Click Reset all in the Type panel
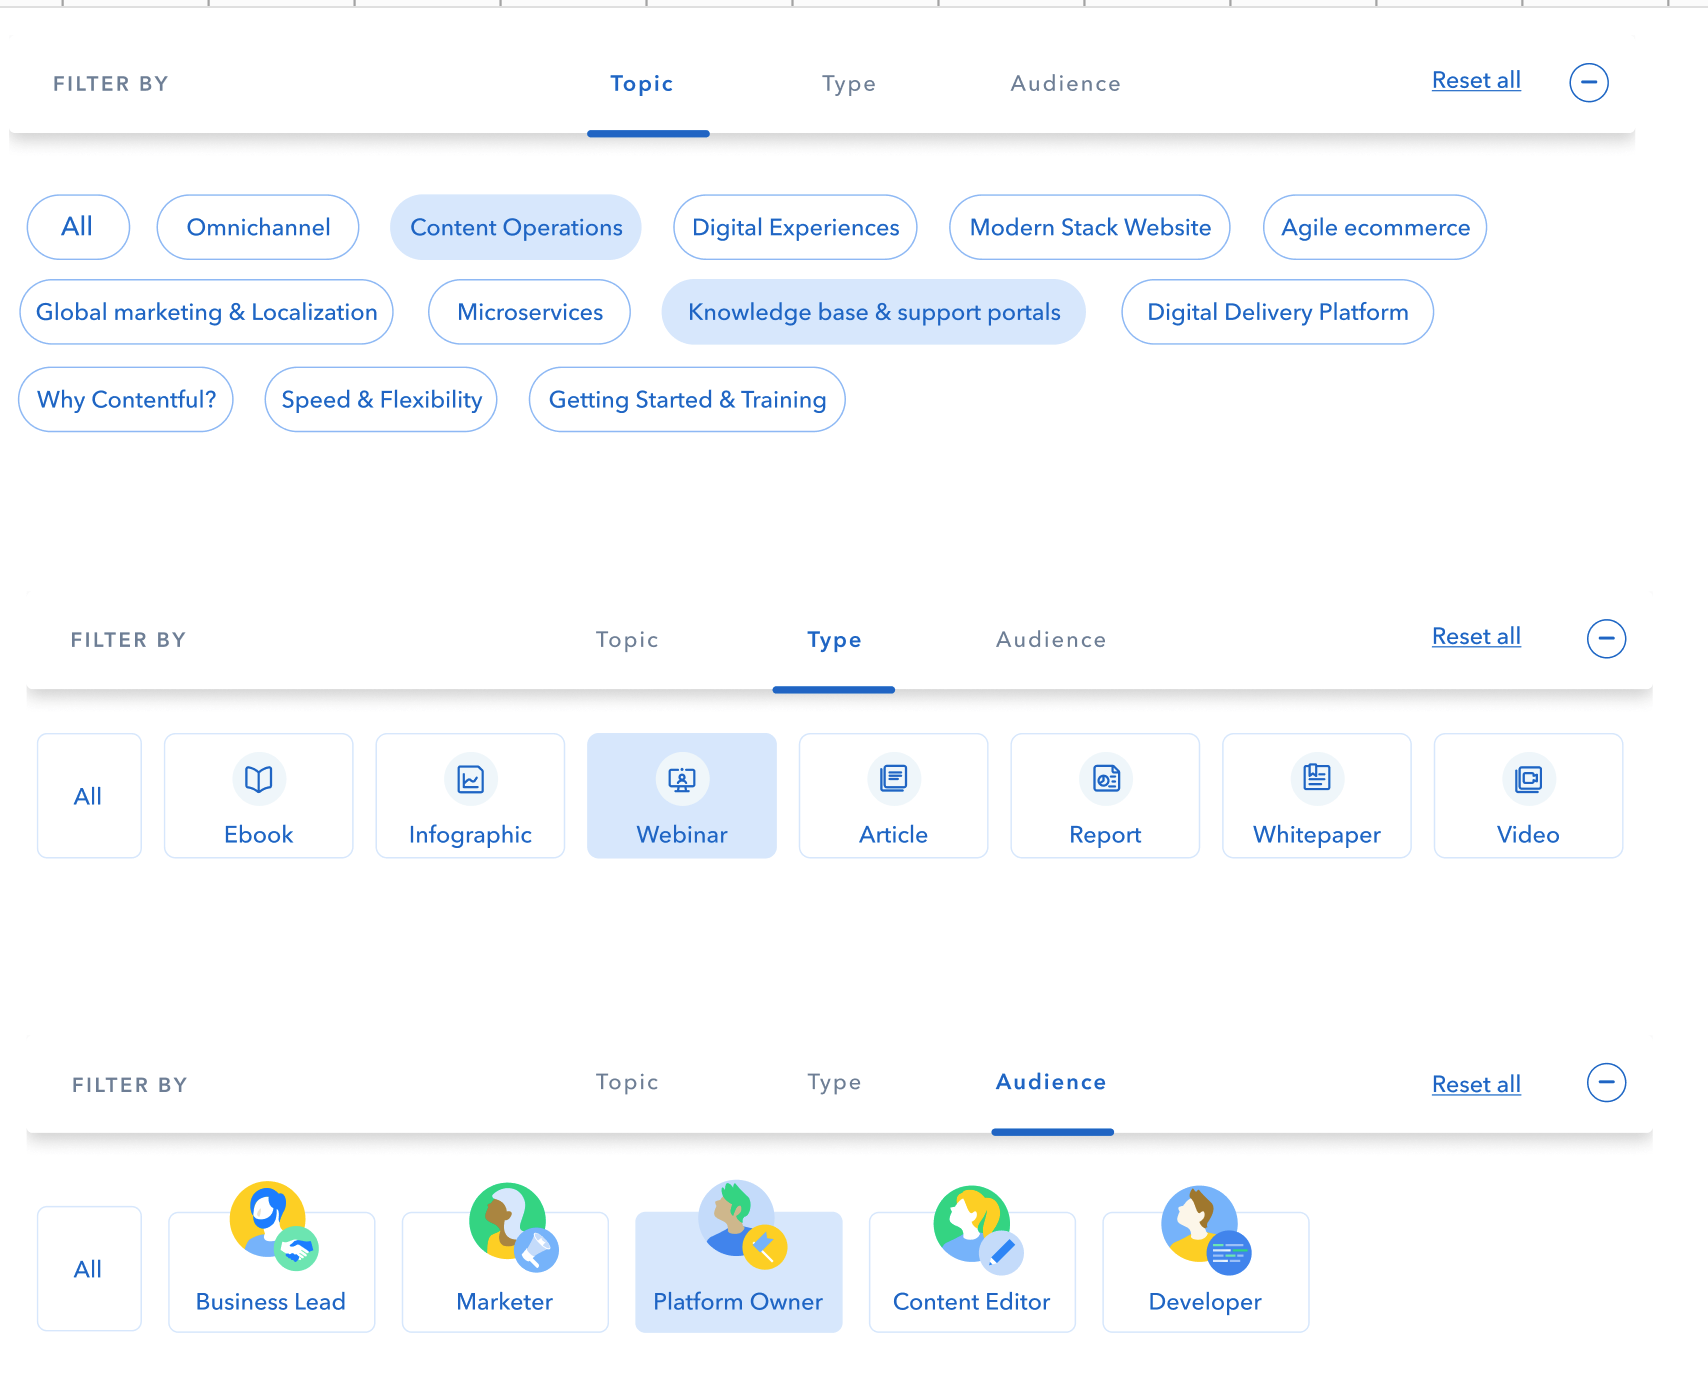The height and width of the screenshot is (1378, 1708). tap(1476, 636)
